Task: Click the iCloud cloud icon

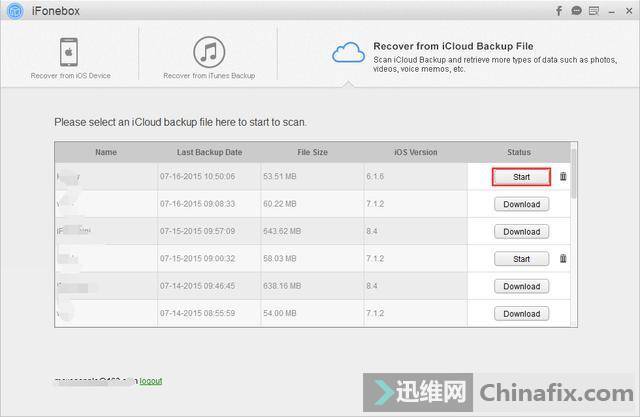Action: [x=348, y=53]
